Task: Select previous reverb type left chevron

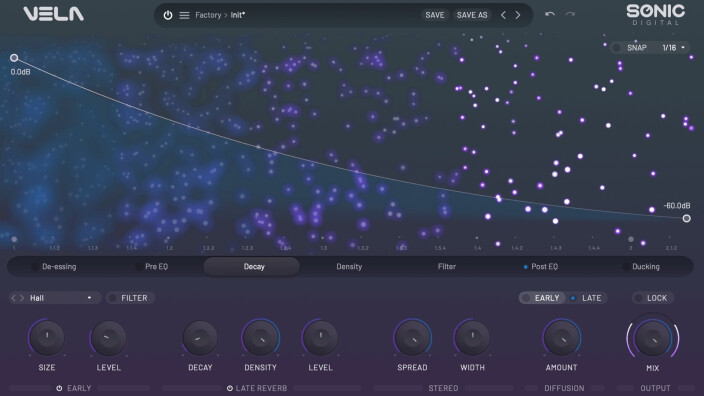Action: point(13,298)
